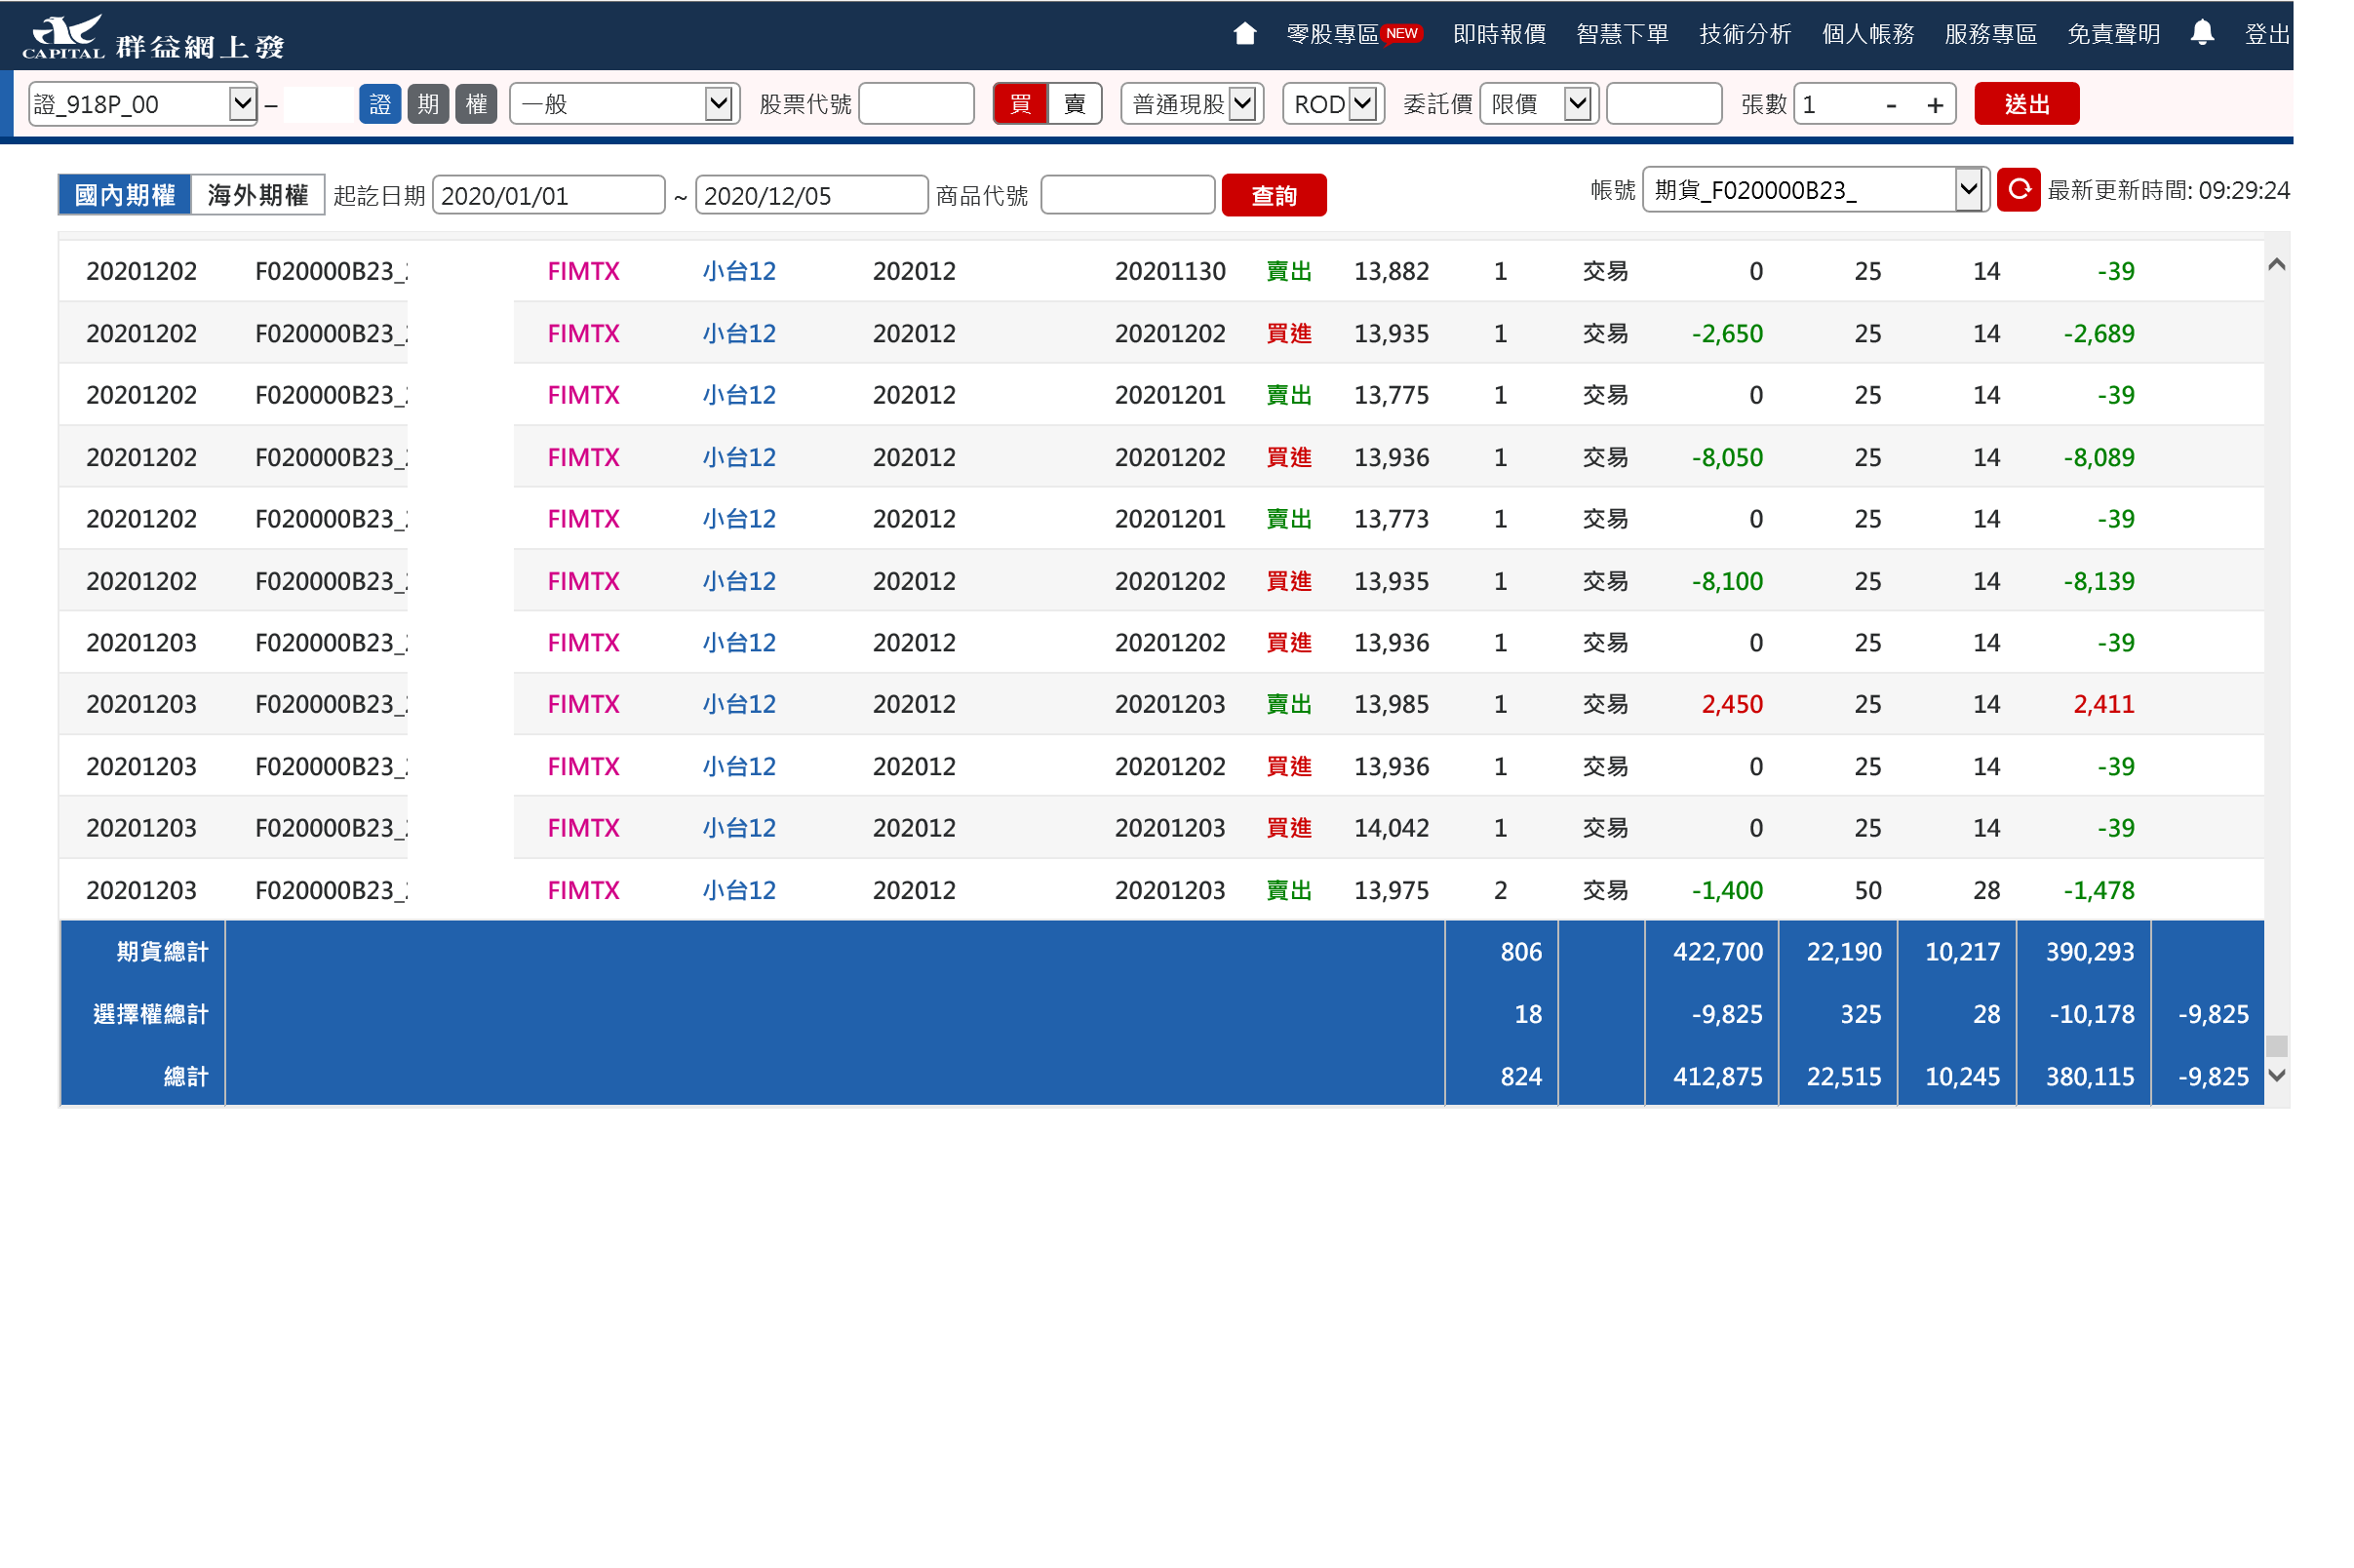Viewport: 2354px width, 1568px height.
Task: Click the red refresh icon
Action: pyautogui.click(x=2018, y=190)
